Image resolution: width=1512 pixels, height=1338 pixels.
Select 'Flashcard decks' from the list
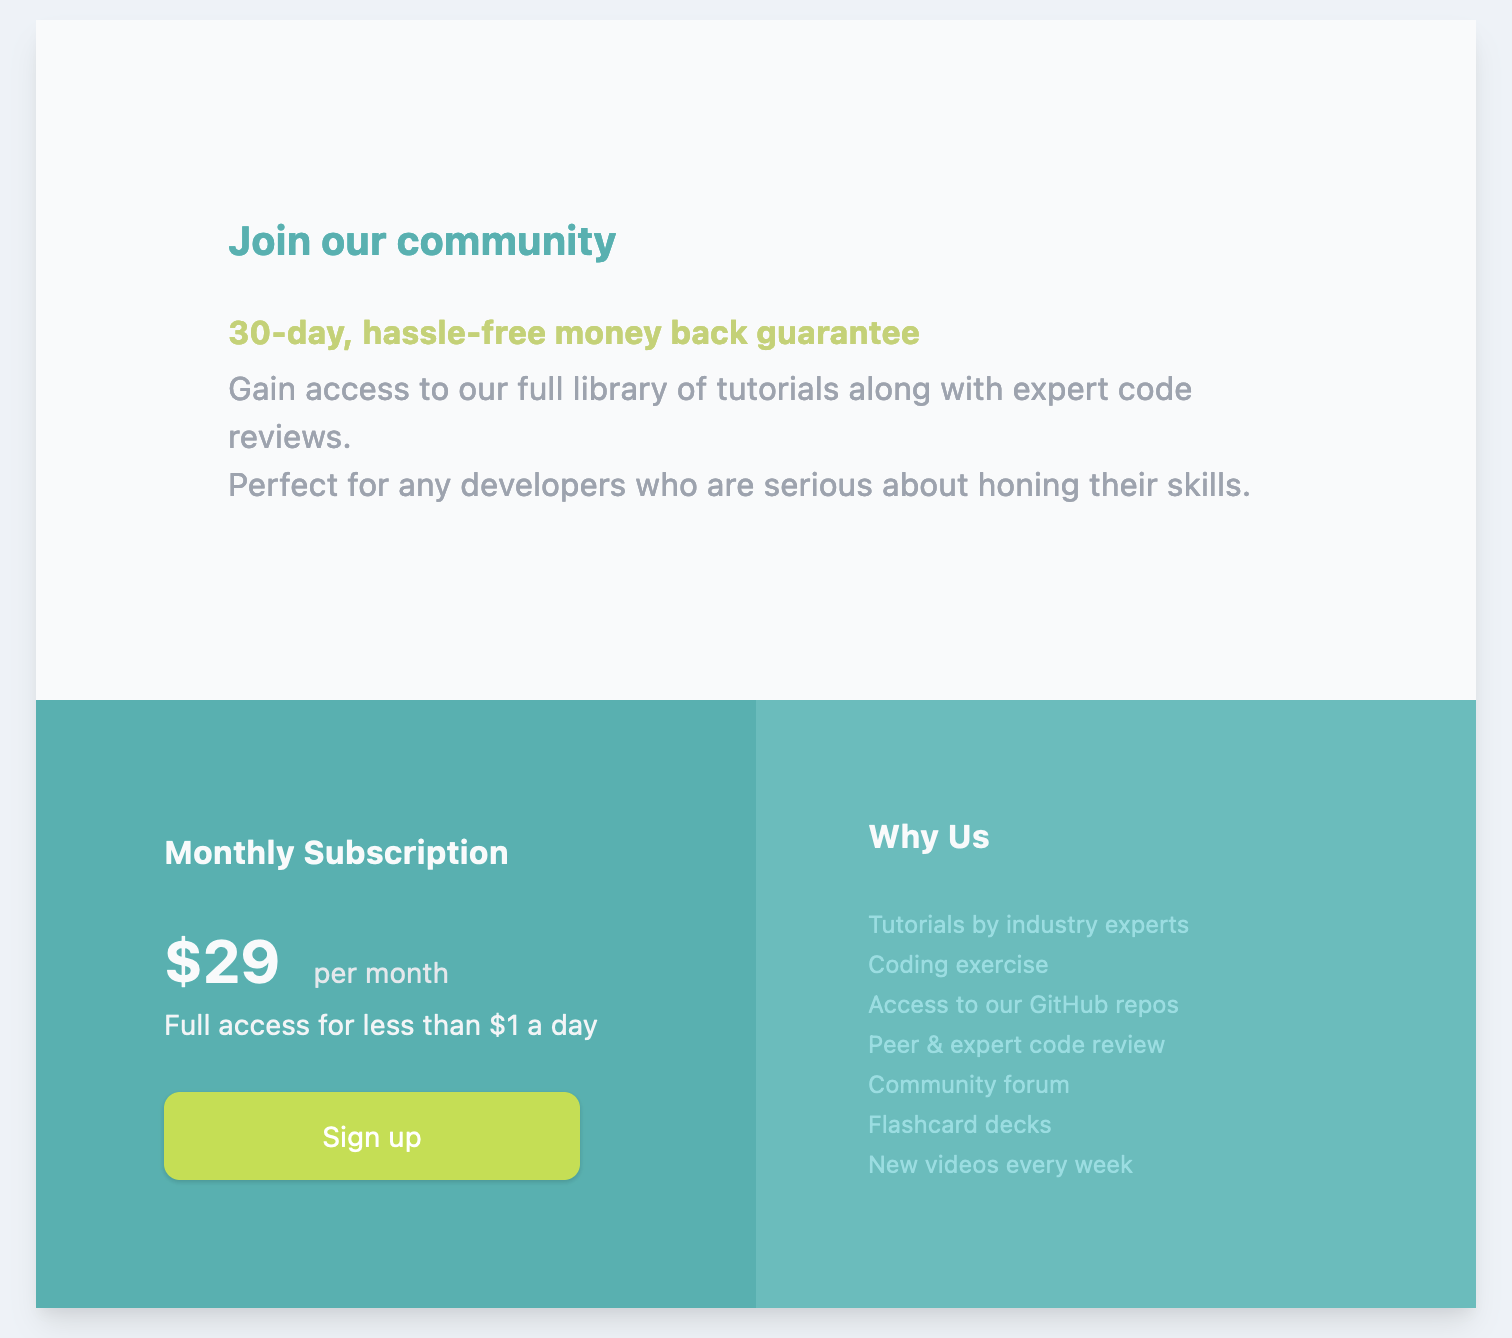click(x=959, y=1125)
